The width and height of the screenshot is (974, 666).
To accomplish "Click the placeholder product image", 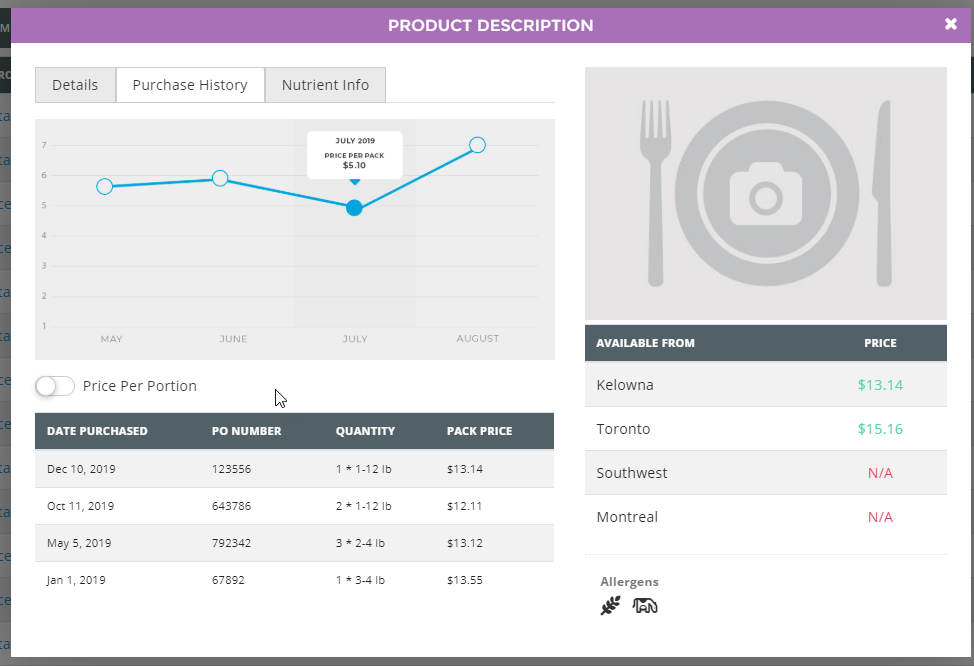I will (766, 193).
